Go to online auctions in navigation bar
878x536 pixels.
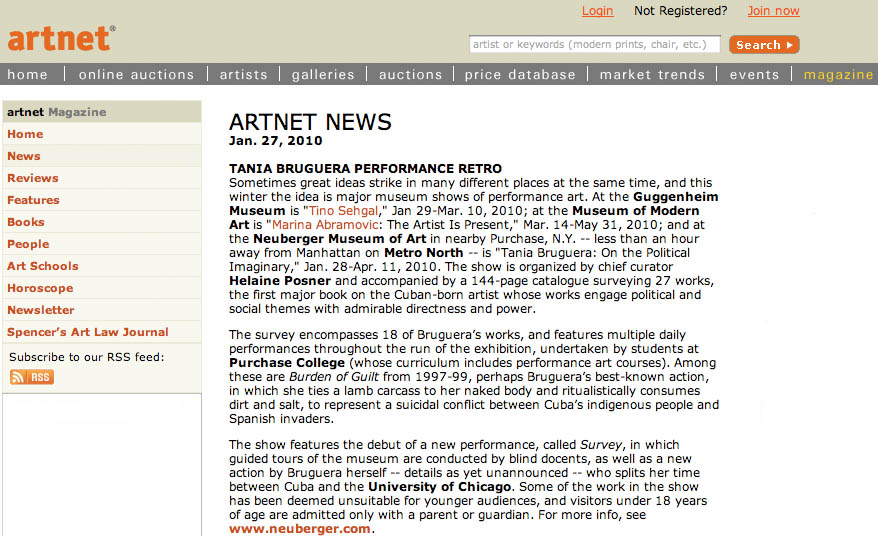(x=136, y=75)
